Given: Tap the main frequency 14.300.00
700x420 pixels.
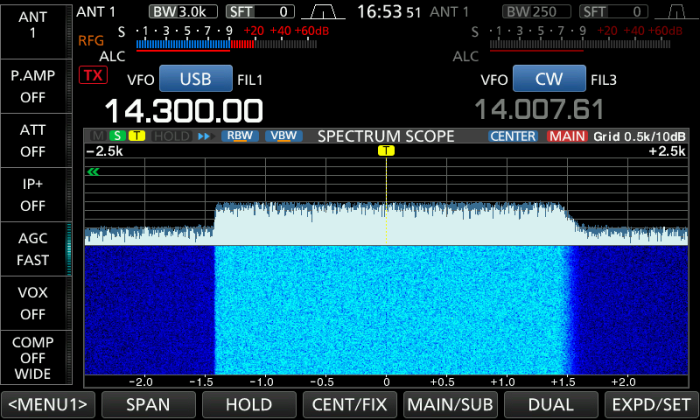Looking at the screenshot, I should [x=183, y=111].
